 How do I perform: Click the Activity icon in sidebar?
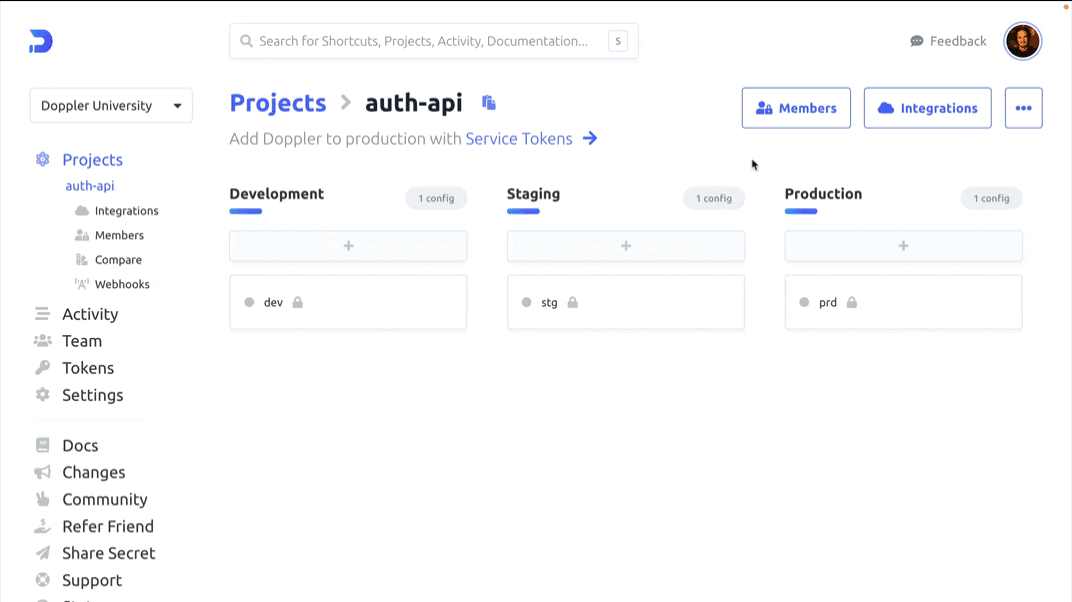point(41,313)
